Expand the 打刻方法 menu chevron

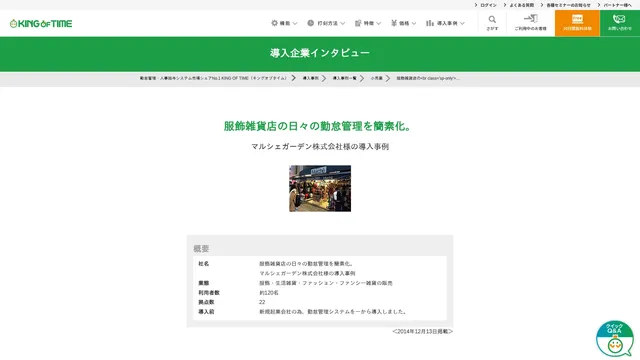(342, 24)
